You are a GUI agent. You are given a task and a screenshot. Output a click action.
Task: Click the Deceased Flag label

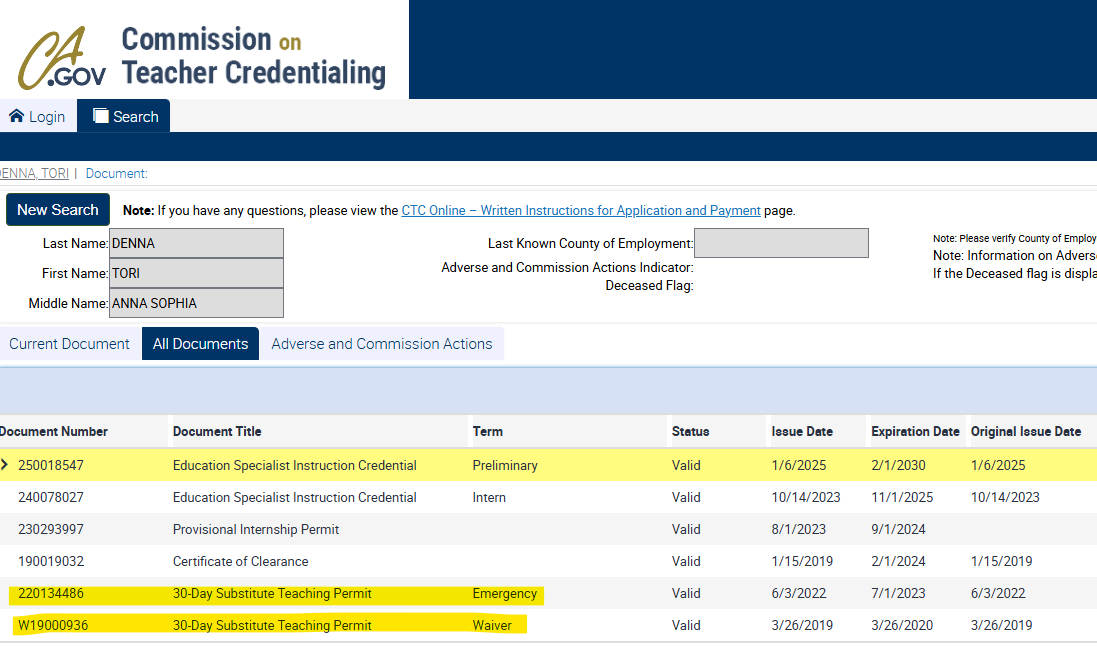(649, 286)
